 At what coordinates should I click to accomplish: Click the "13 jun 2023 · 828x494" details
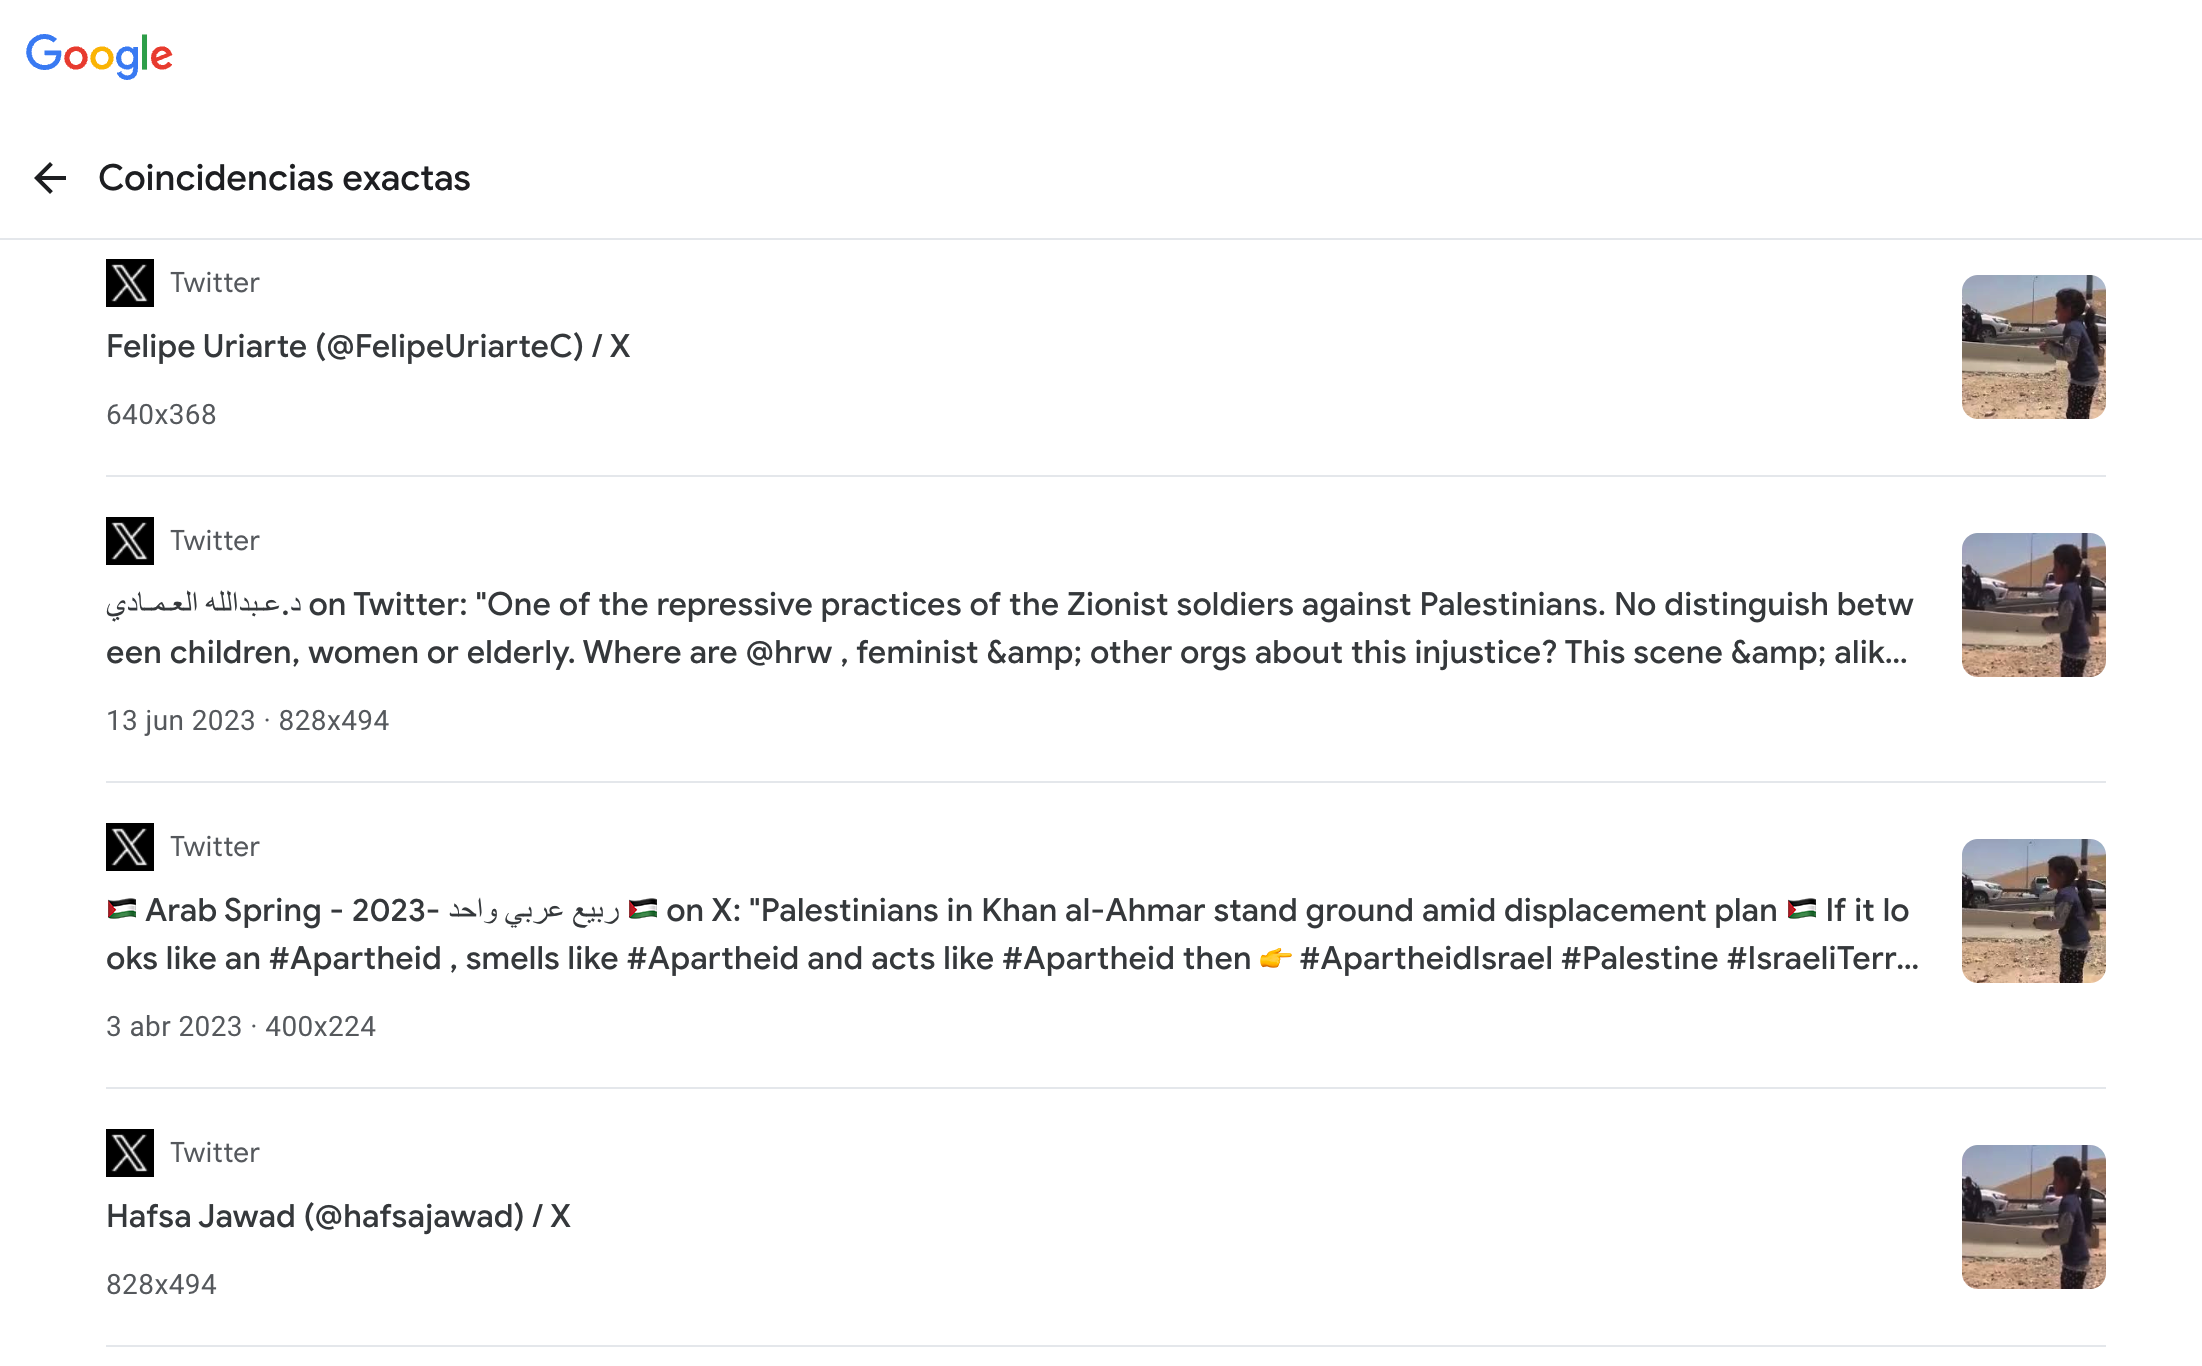tap(247, 720)
